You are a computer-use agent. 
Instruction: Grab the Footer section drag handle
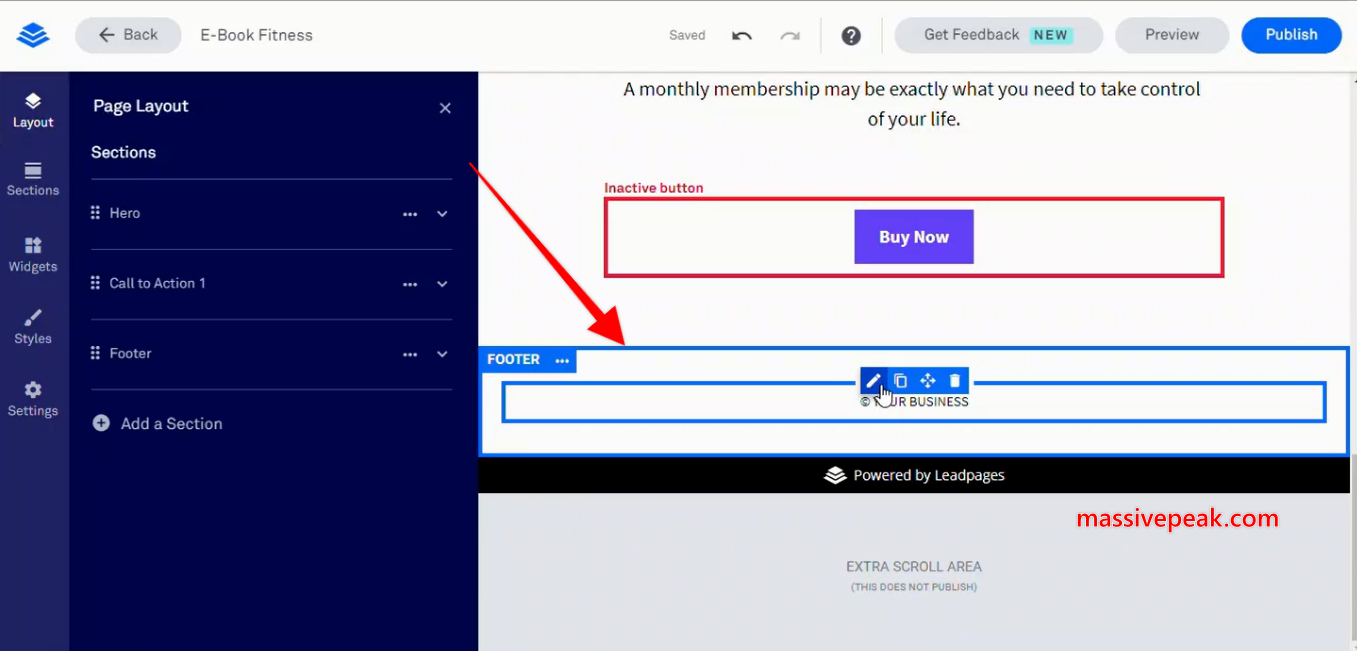(96, 353)
